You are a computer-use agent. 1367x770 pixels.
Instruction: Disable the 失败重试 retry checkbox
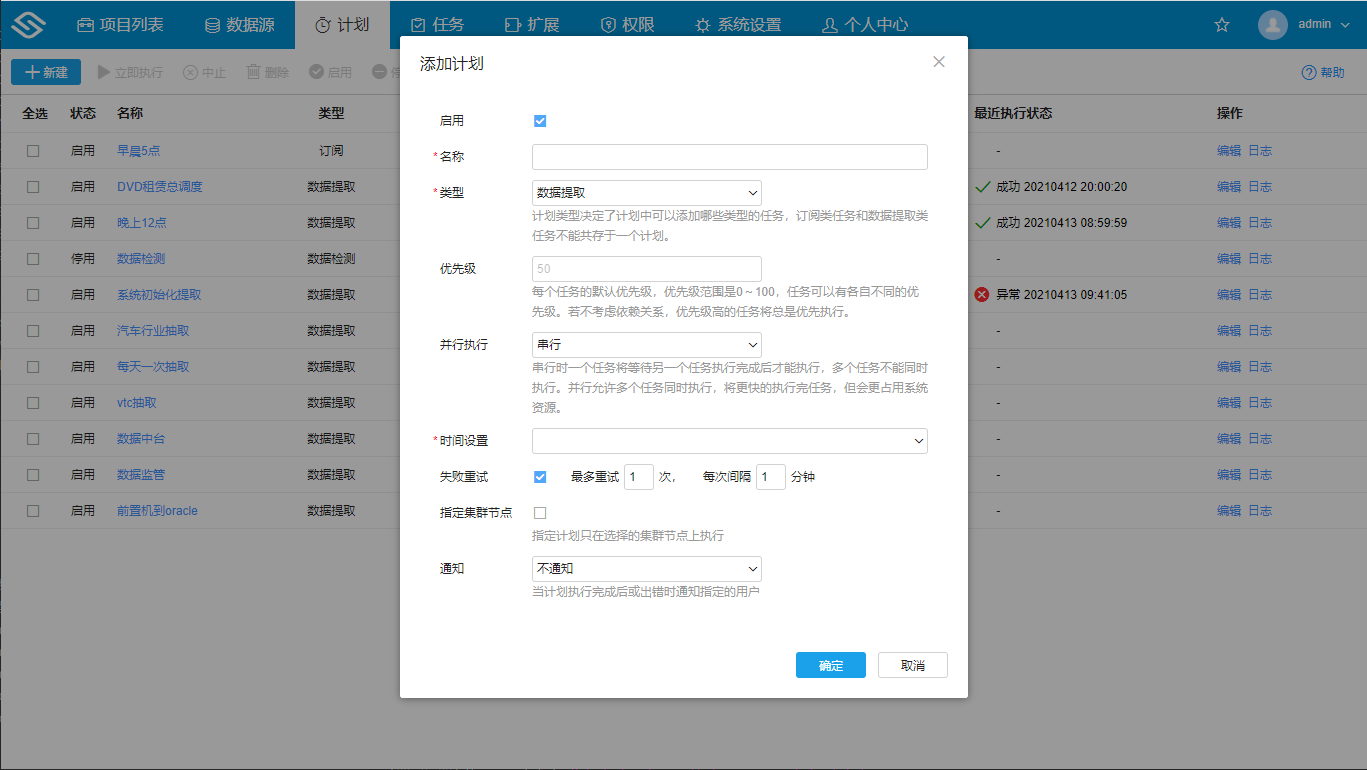(x=540, y=476)
